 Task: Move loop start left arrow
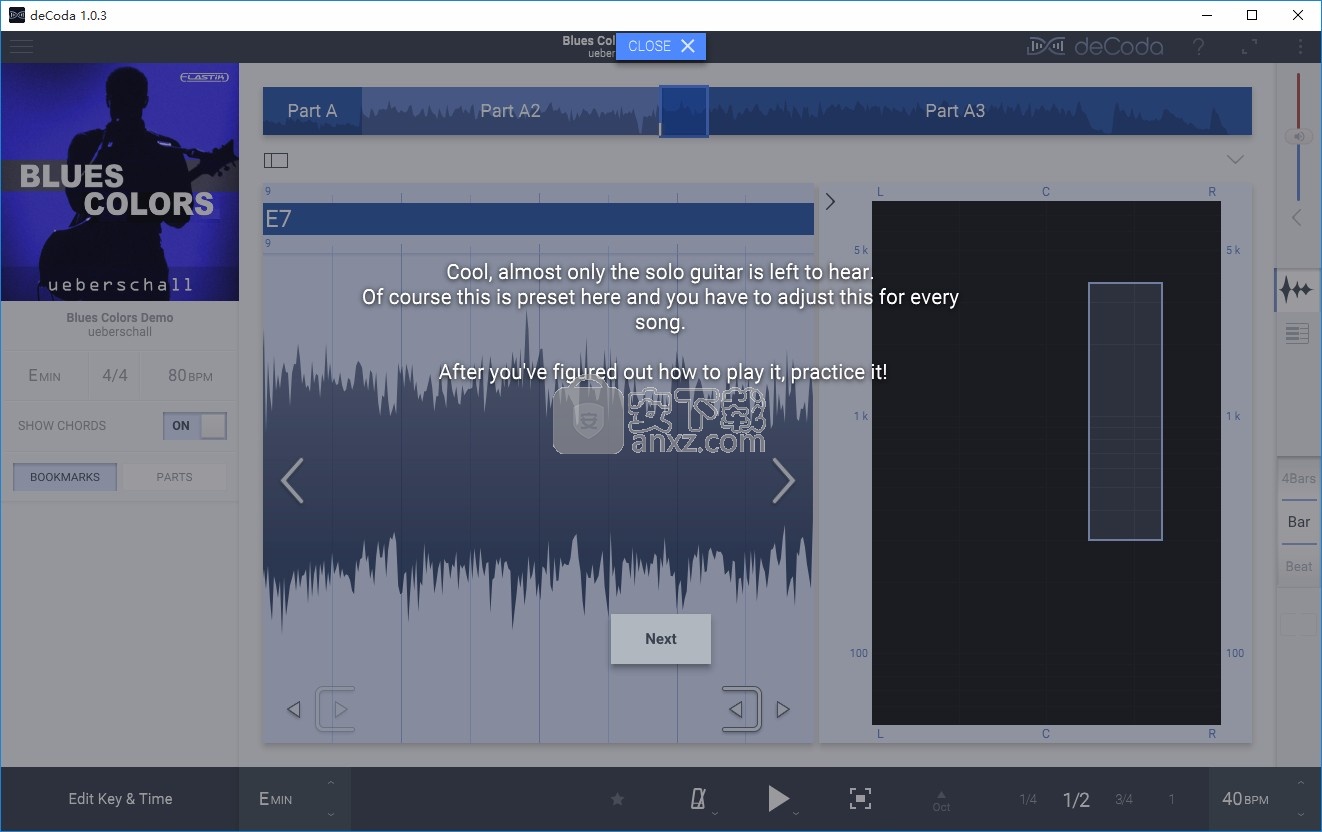click(294, 710)
